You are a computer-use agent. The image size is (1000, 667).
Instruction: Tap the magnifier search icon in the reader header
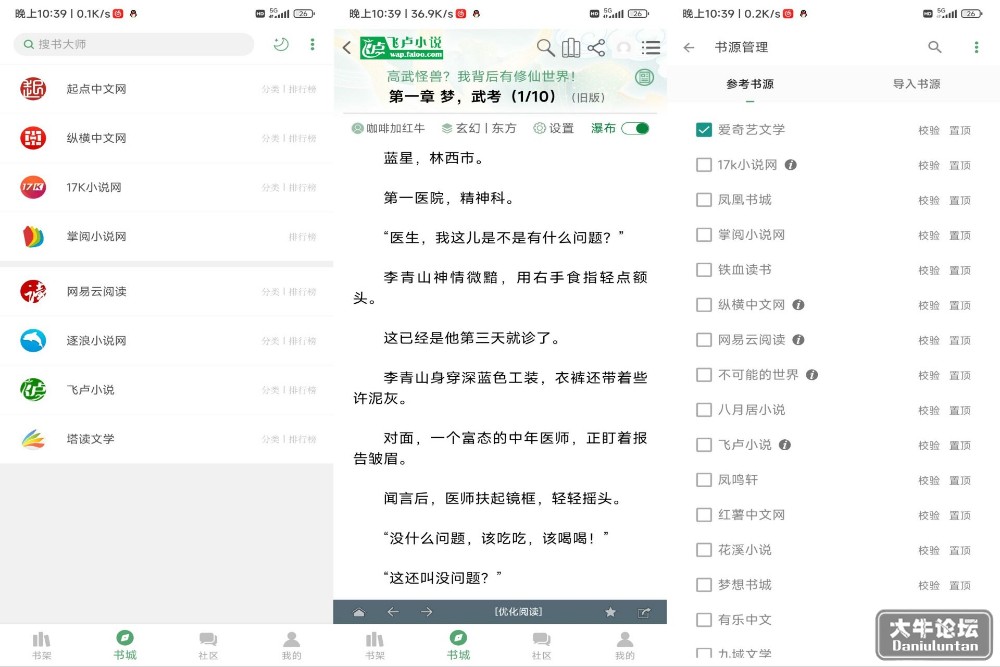click(545, 47)
